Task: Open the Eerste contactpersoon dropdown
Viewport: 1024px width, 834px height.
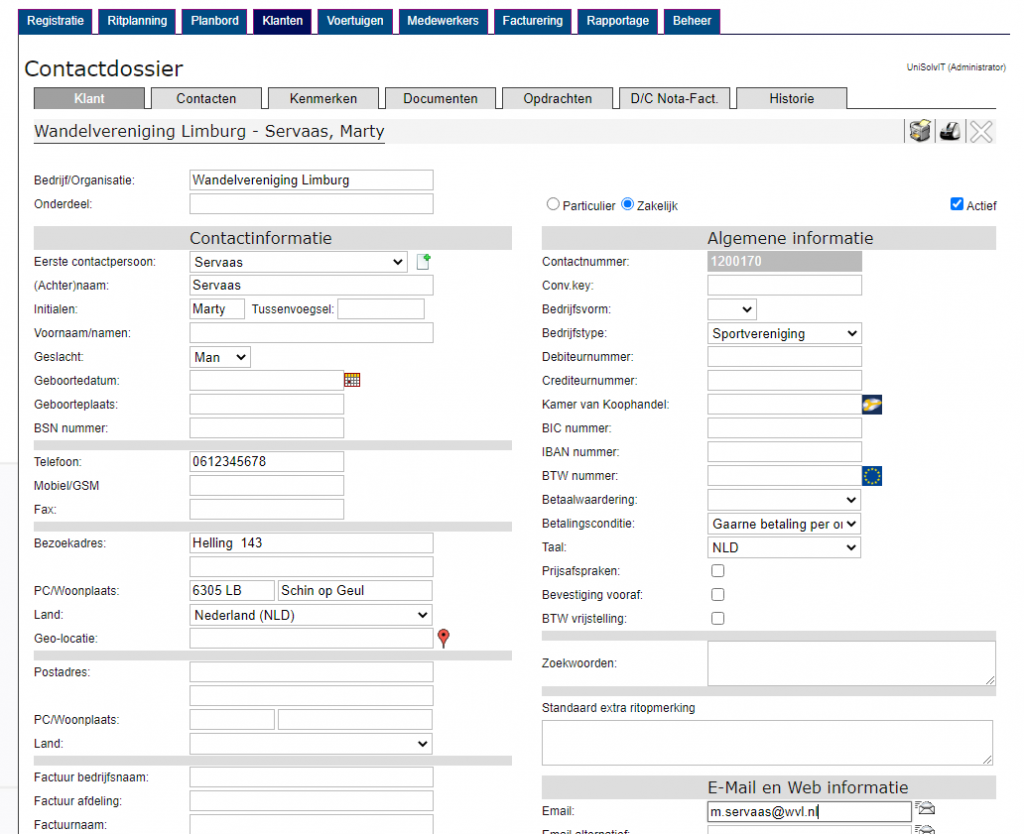Action: coord(298,262)
